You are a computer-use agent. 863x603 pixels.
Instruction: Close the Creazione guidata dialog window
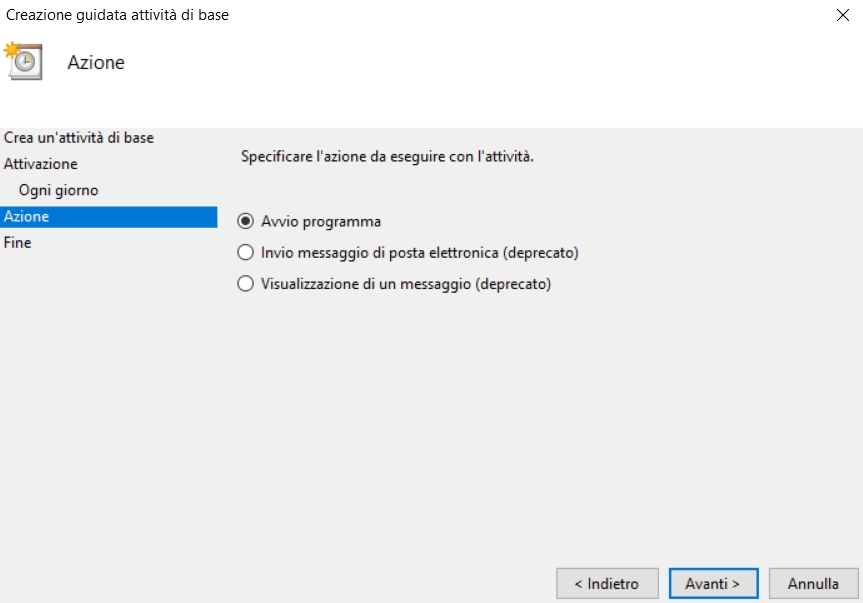(841, 15)
